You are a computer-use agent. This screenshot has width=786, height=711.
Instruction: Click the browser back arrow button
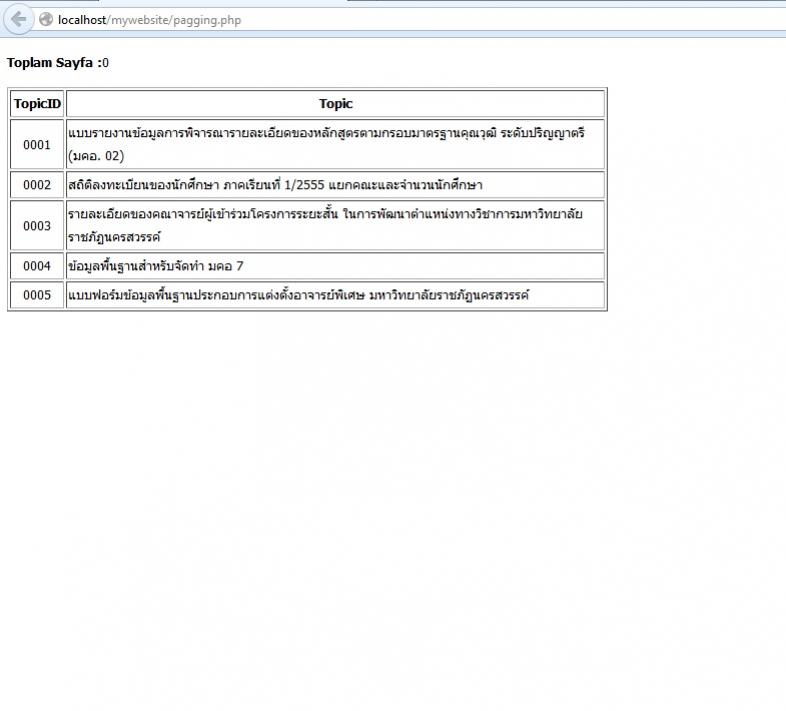click(19, 20)
